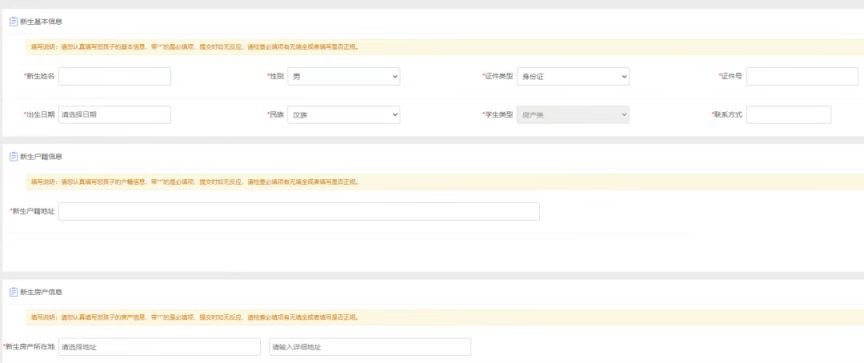Image resolution: width=864 pixels, height=363 pixels.
Task: Click the 请输入详细地址 input field
Action: pos(370,347)
